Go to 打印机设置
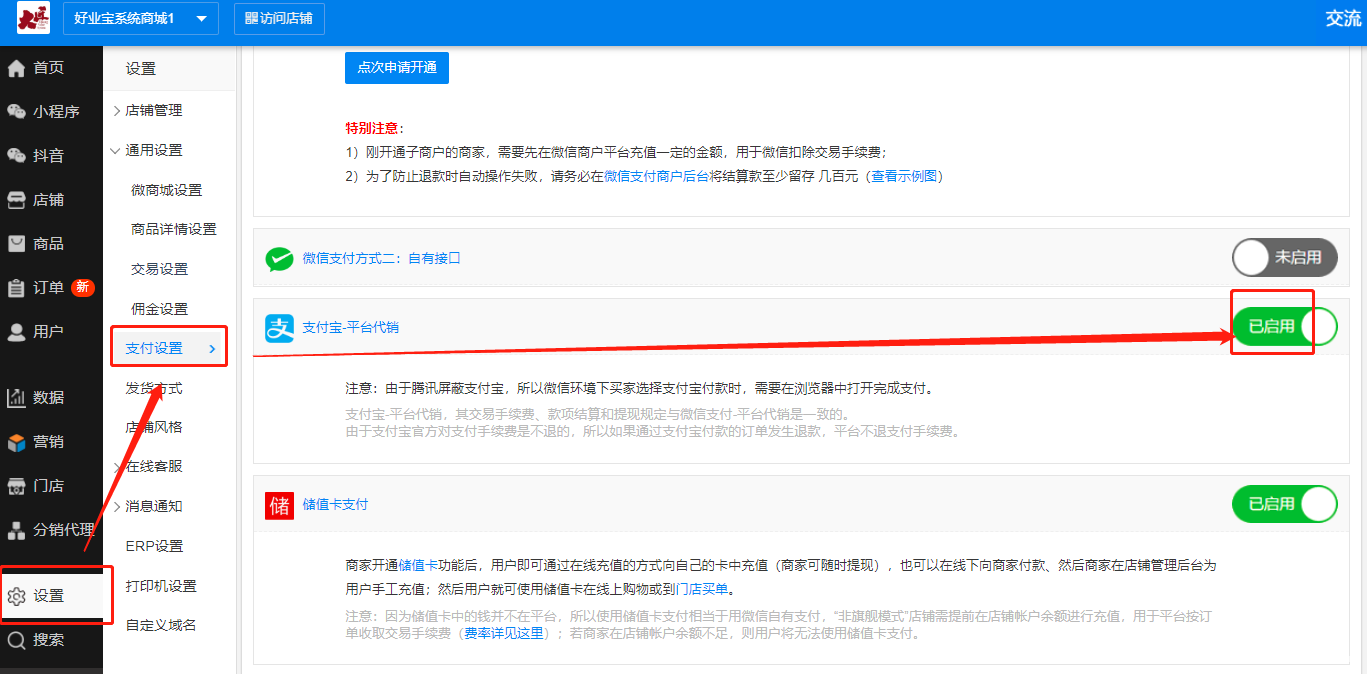The image size is (1367, 674). pos(161,586)
